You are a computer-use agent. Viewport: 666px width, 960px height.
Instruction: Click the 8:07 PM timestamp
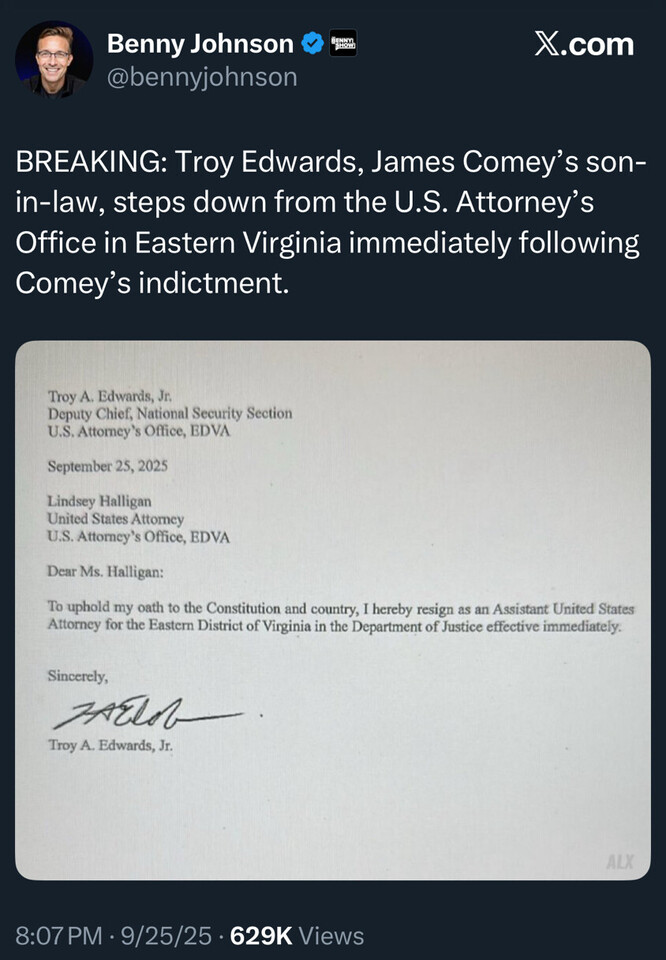point(58,936)
